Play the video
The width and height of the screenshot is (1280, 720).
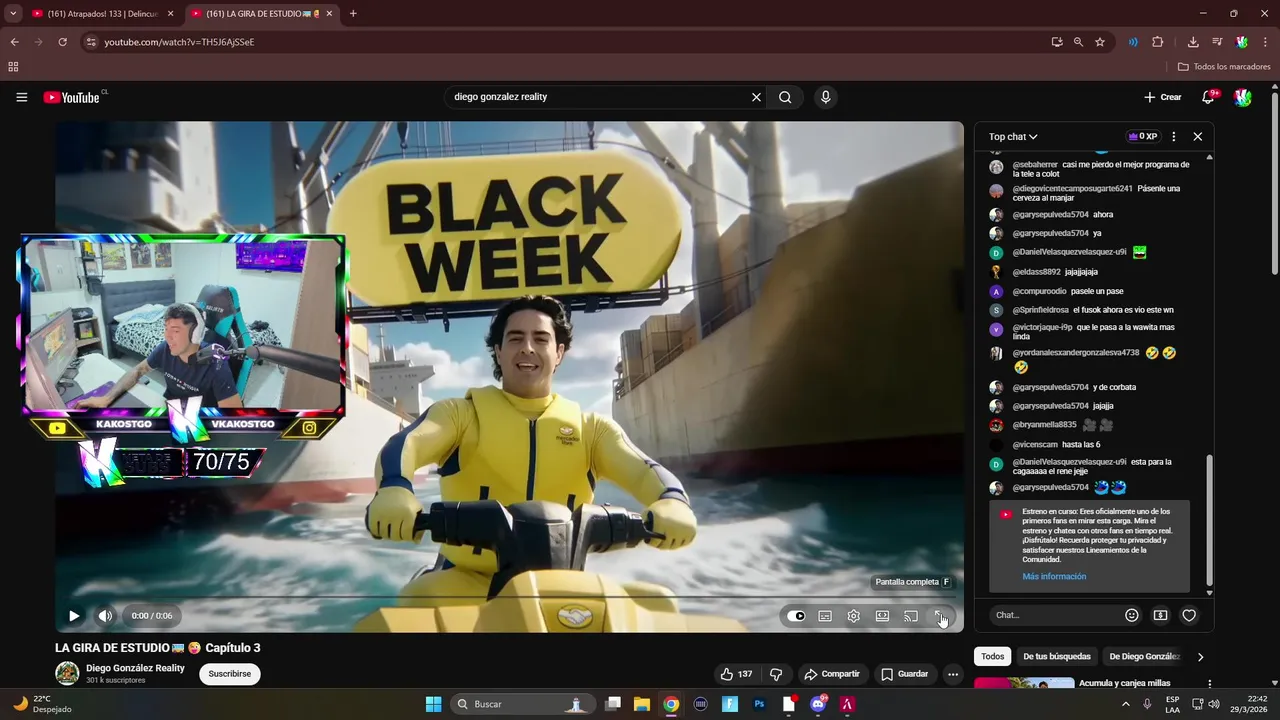coord(74,616)
